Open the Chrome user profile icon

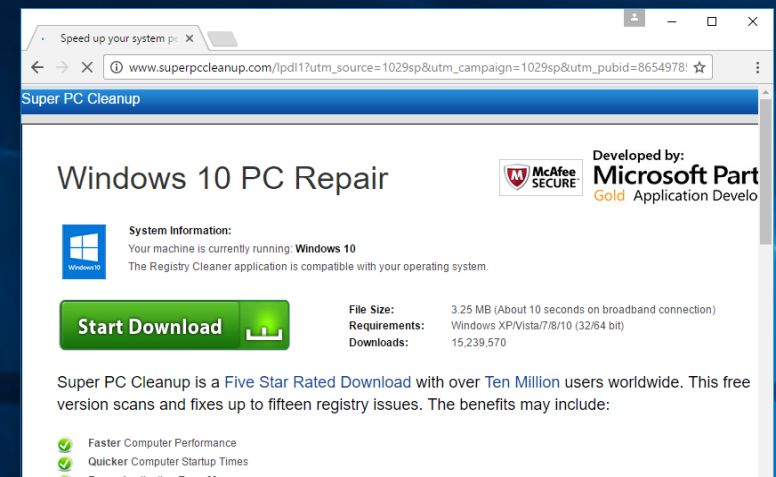click(634, 18)
